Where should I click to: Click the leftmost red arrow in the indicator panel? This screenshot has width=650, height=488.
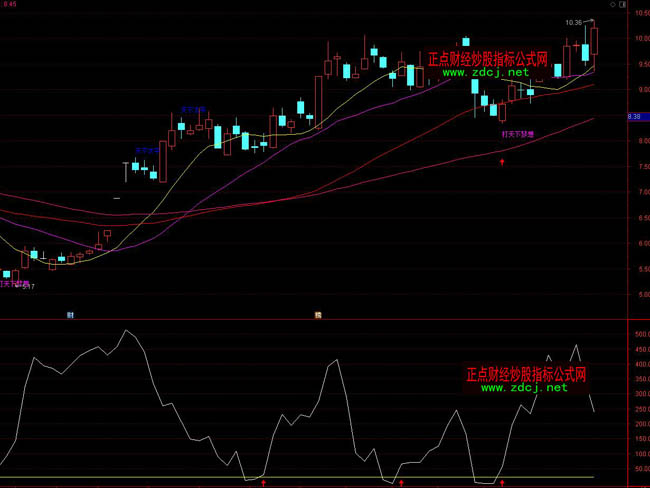point(263,482)
